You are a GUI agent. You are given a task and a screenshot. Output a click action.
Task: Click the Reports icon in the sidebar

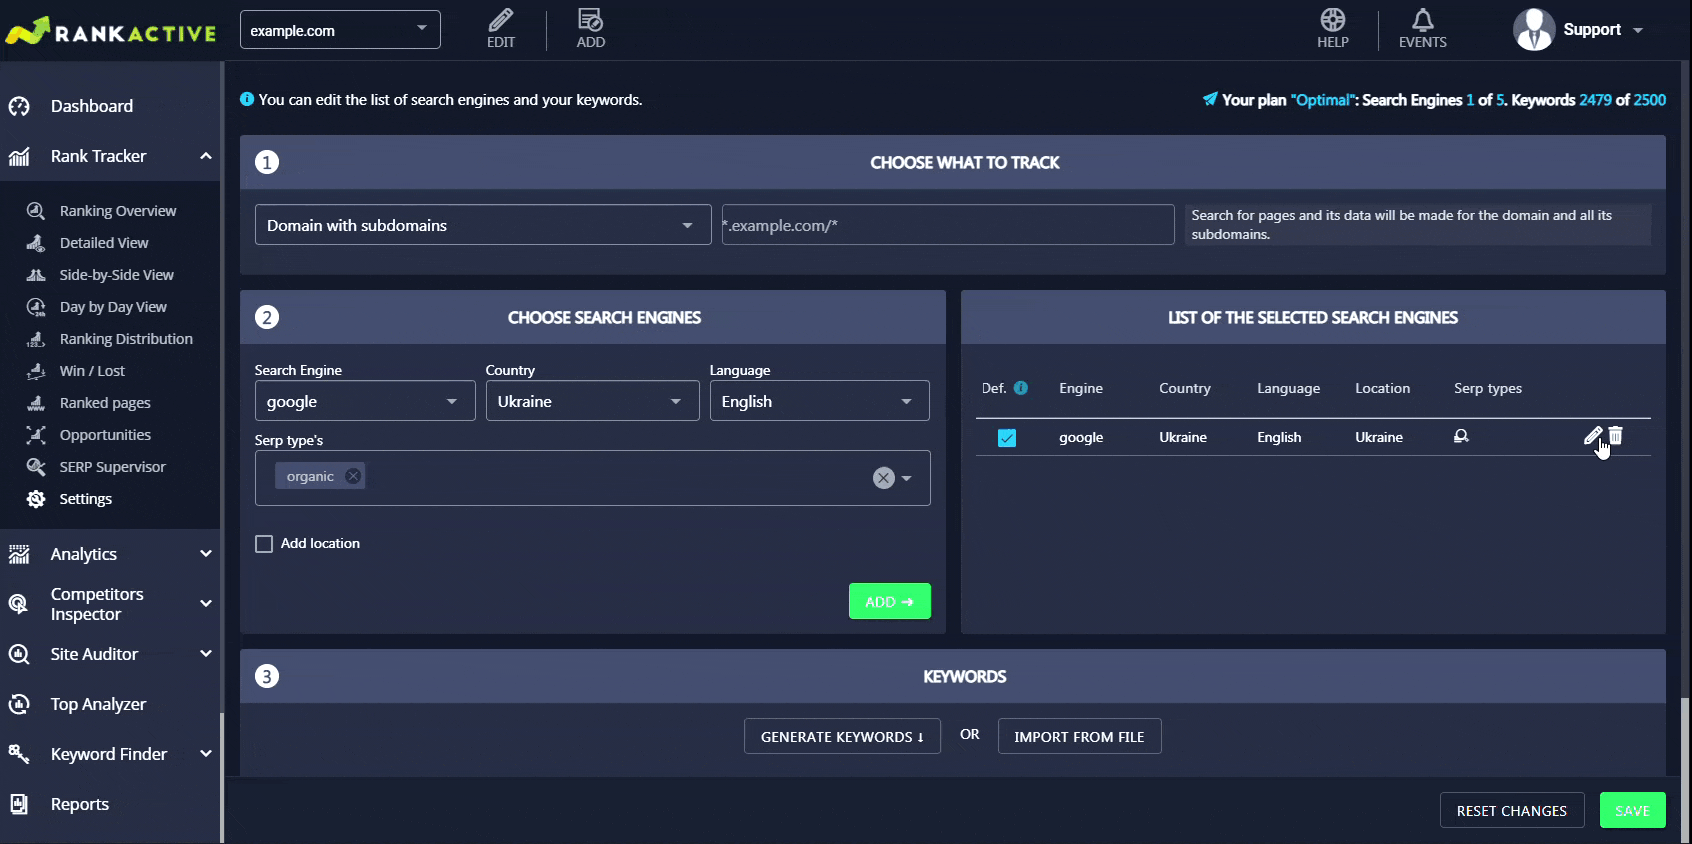point(19,804)
